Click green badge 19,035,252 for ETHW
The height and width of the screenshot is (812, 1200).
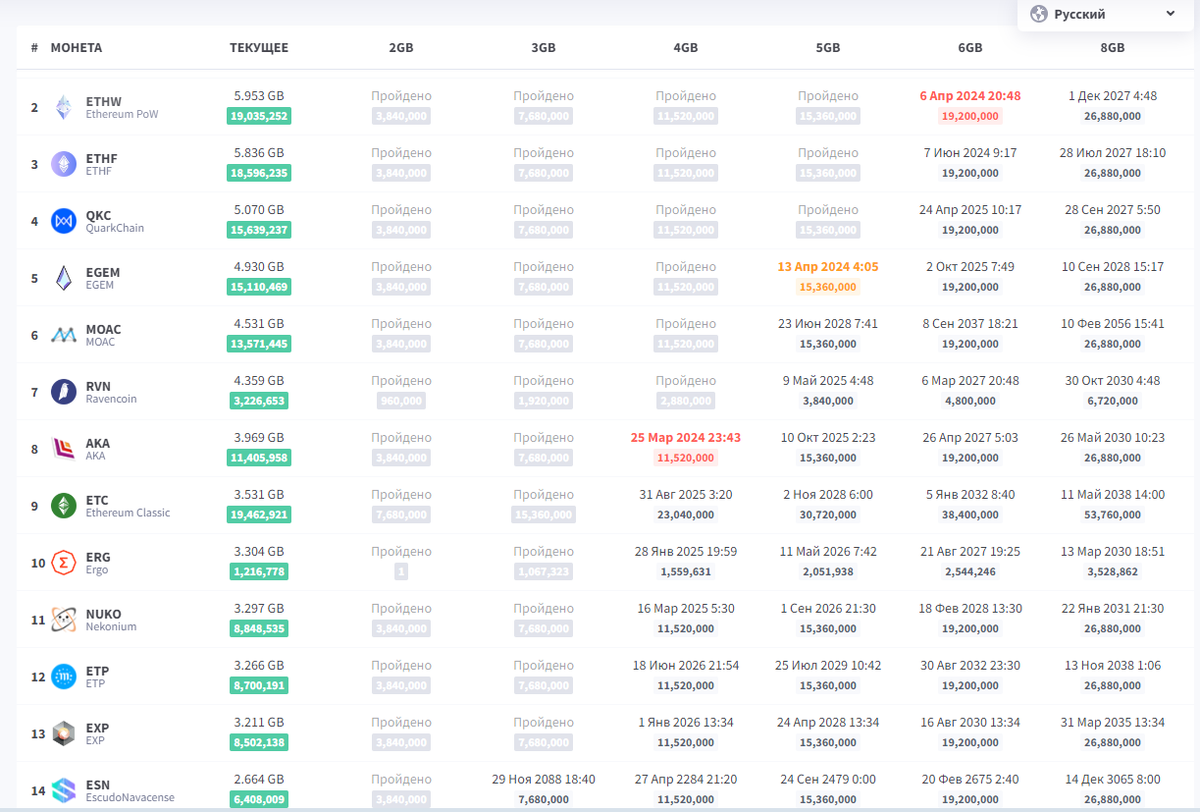click(259, 116)
